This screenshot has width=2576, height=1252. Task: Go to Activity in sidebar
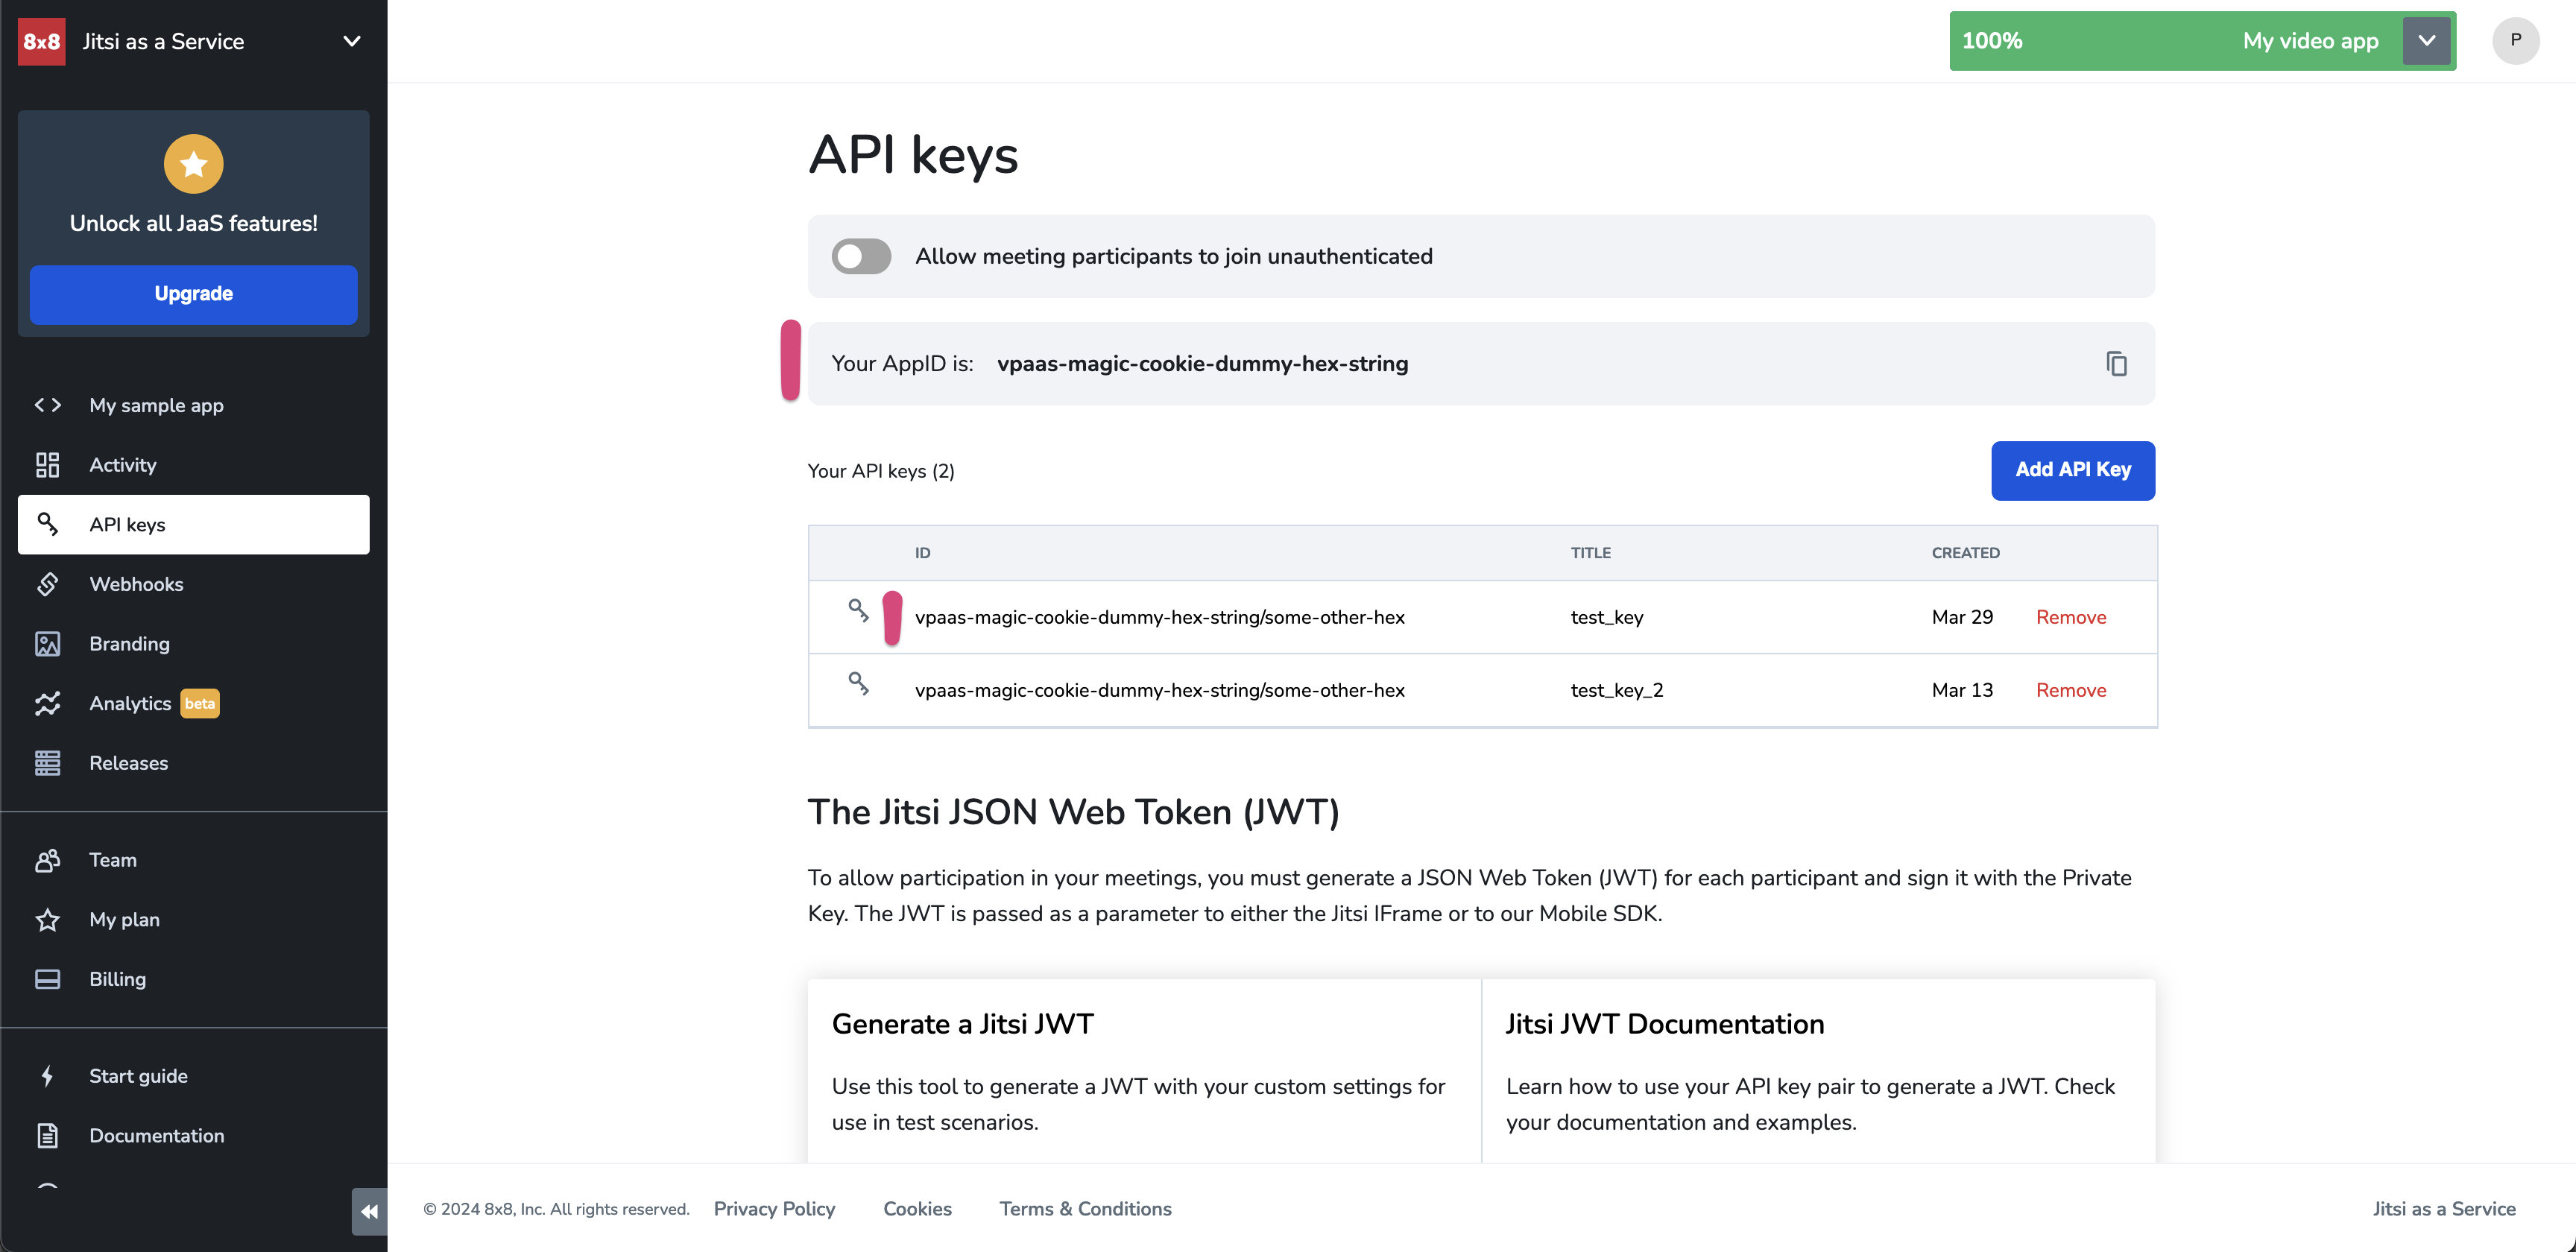pos(193,465)
